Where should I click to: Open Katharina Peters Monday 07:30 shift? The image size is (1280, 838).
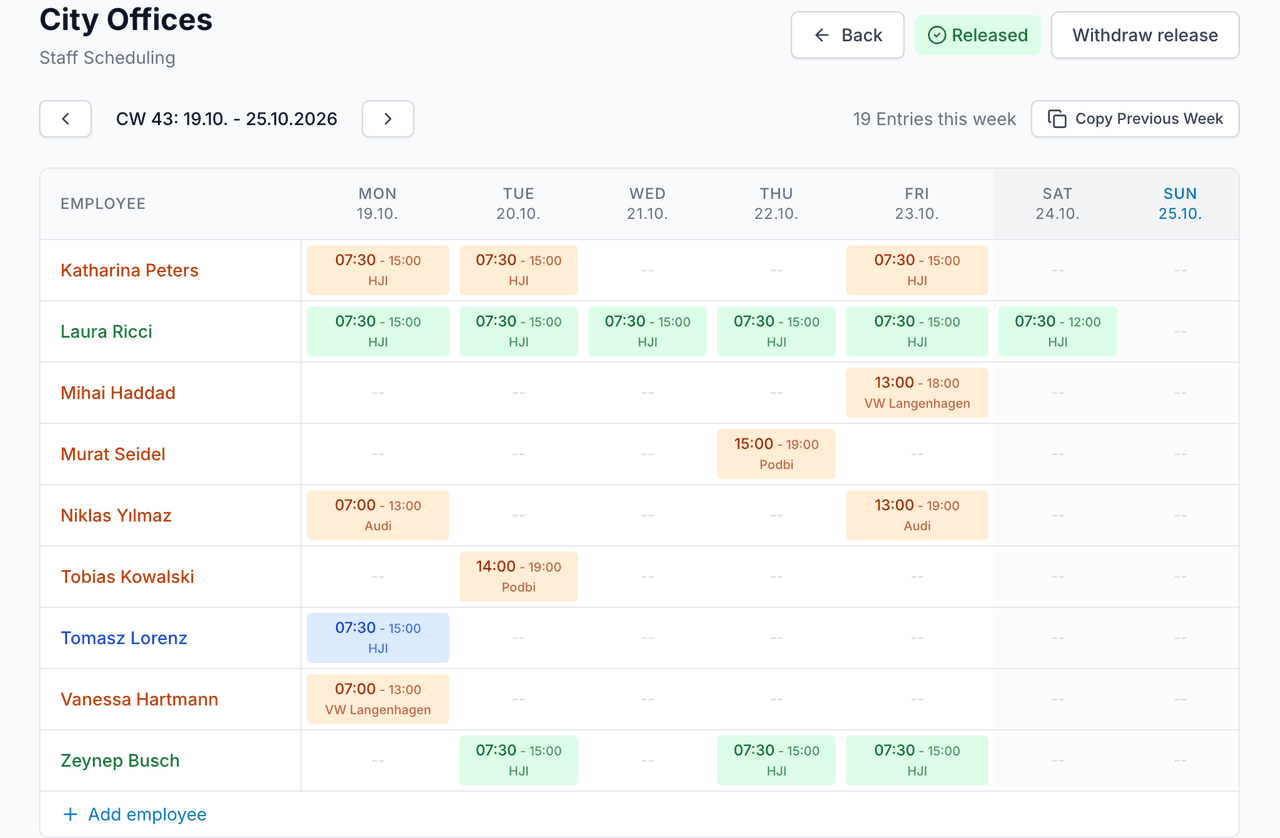click(378, 270)
